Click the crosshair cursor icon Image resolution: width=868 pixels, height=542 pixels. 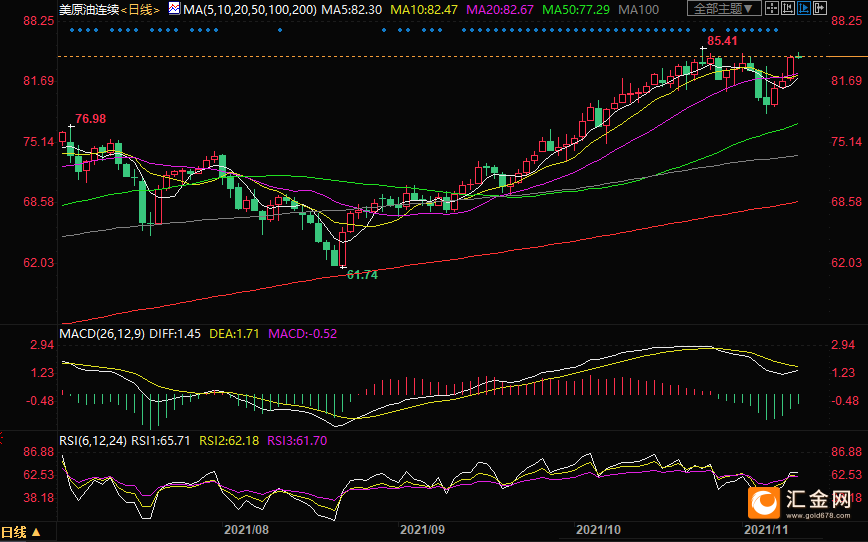[772, 9]
